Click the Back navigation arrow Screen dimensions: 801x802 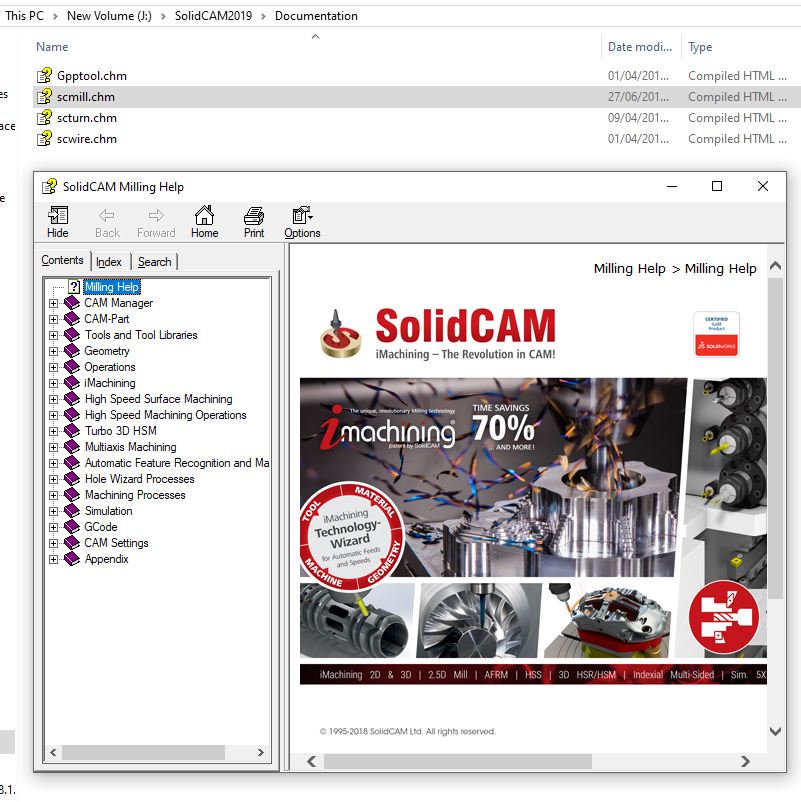(x=107, y=216)
